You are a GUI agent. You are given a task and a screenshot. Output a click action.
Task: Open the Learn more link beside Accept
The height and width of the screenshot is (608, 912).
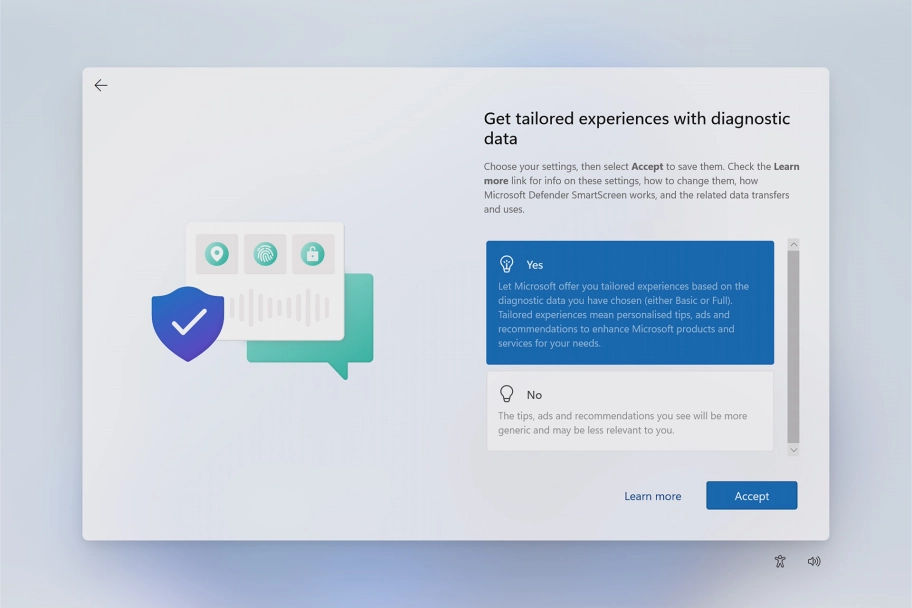652,496
